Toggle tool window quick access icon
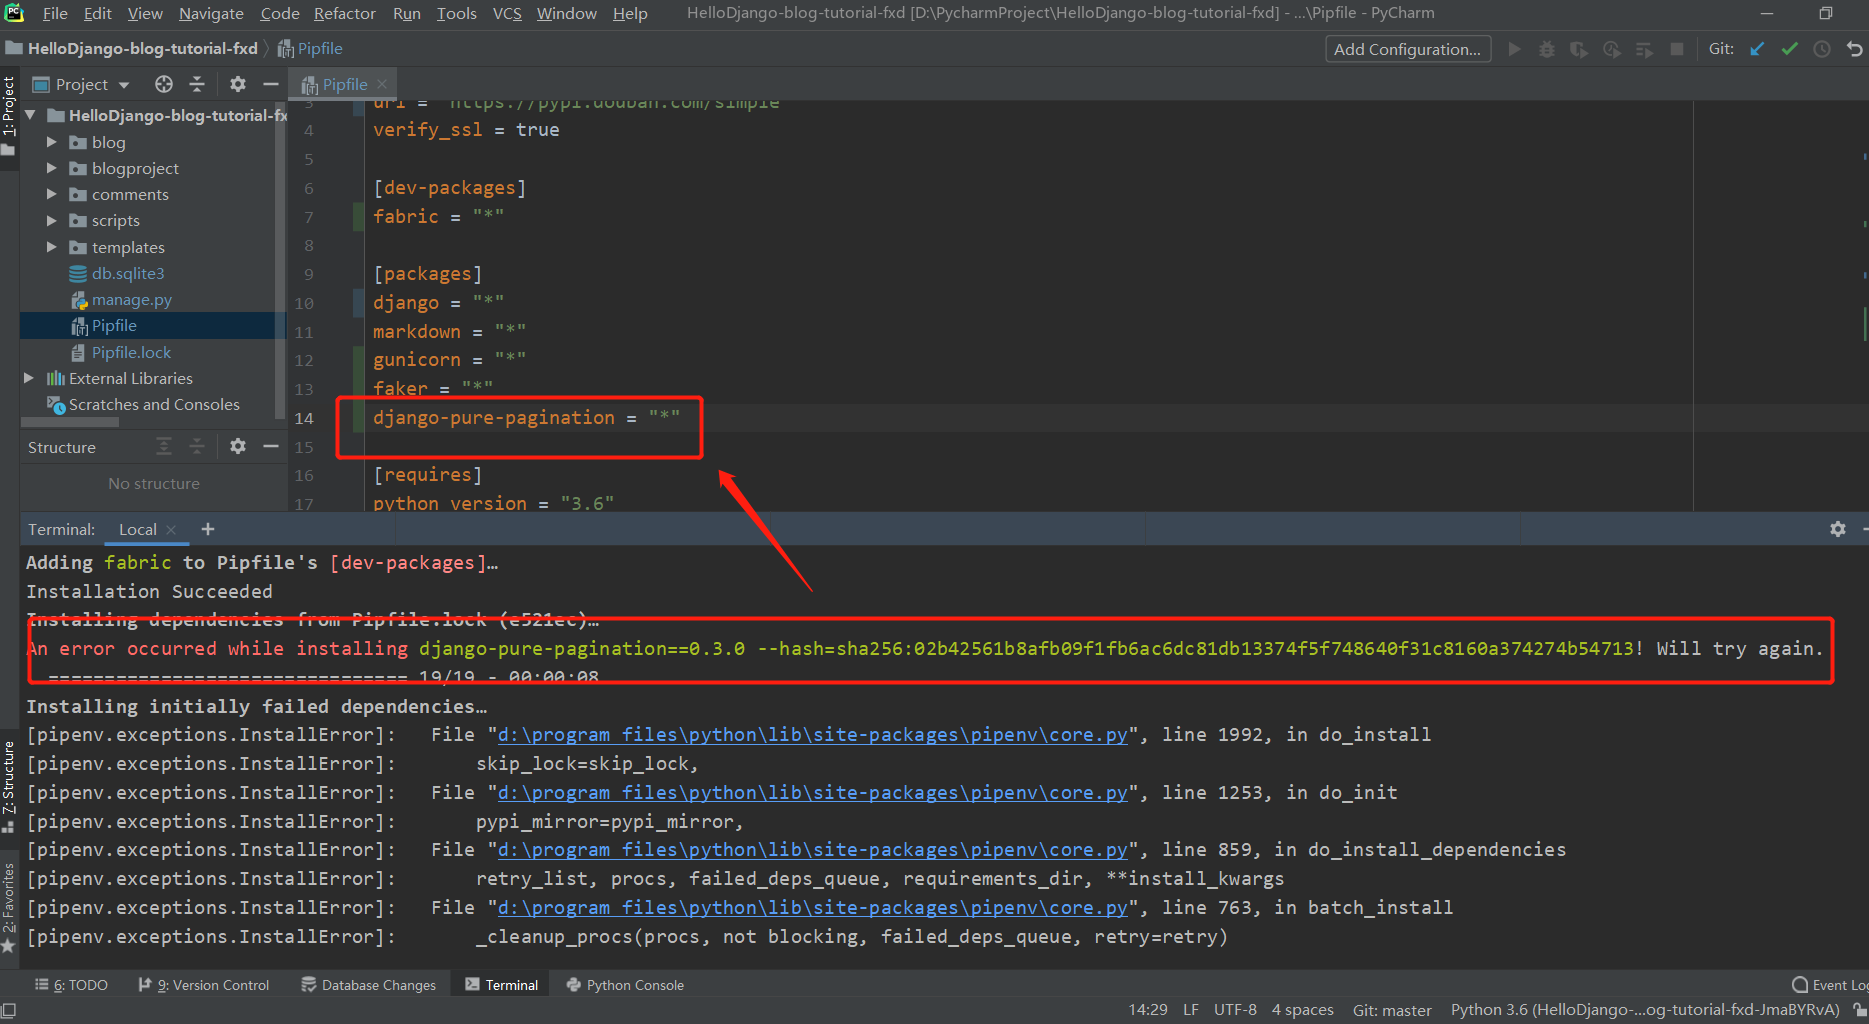Viewport: 1869px width, 1024px height. [x=8, y=1010]
